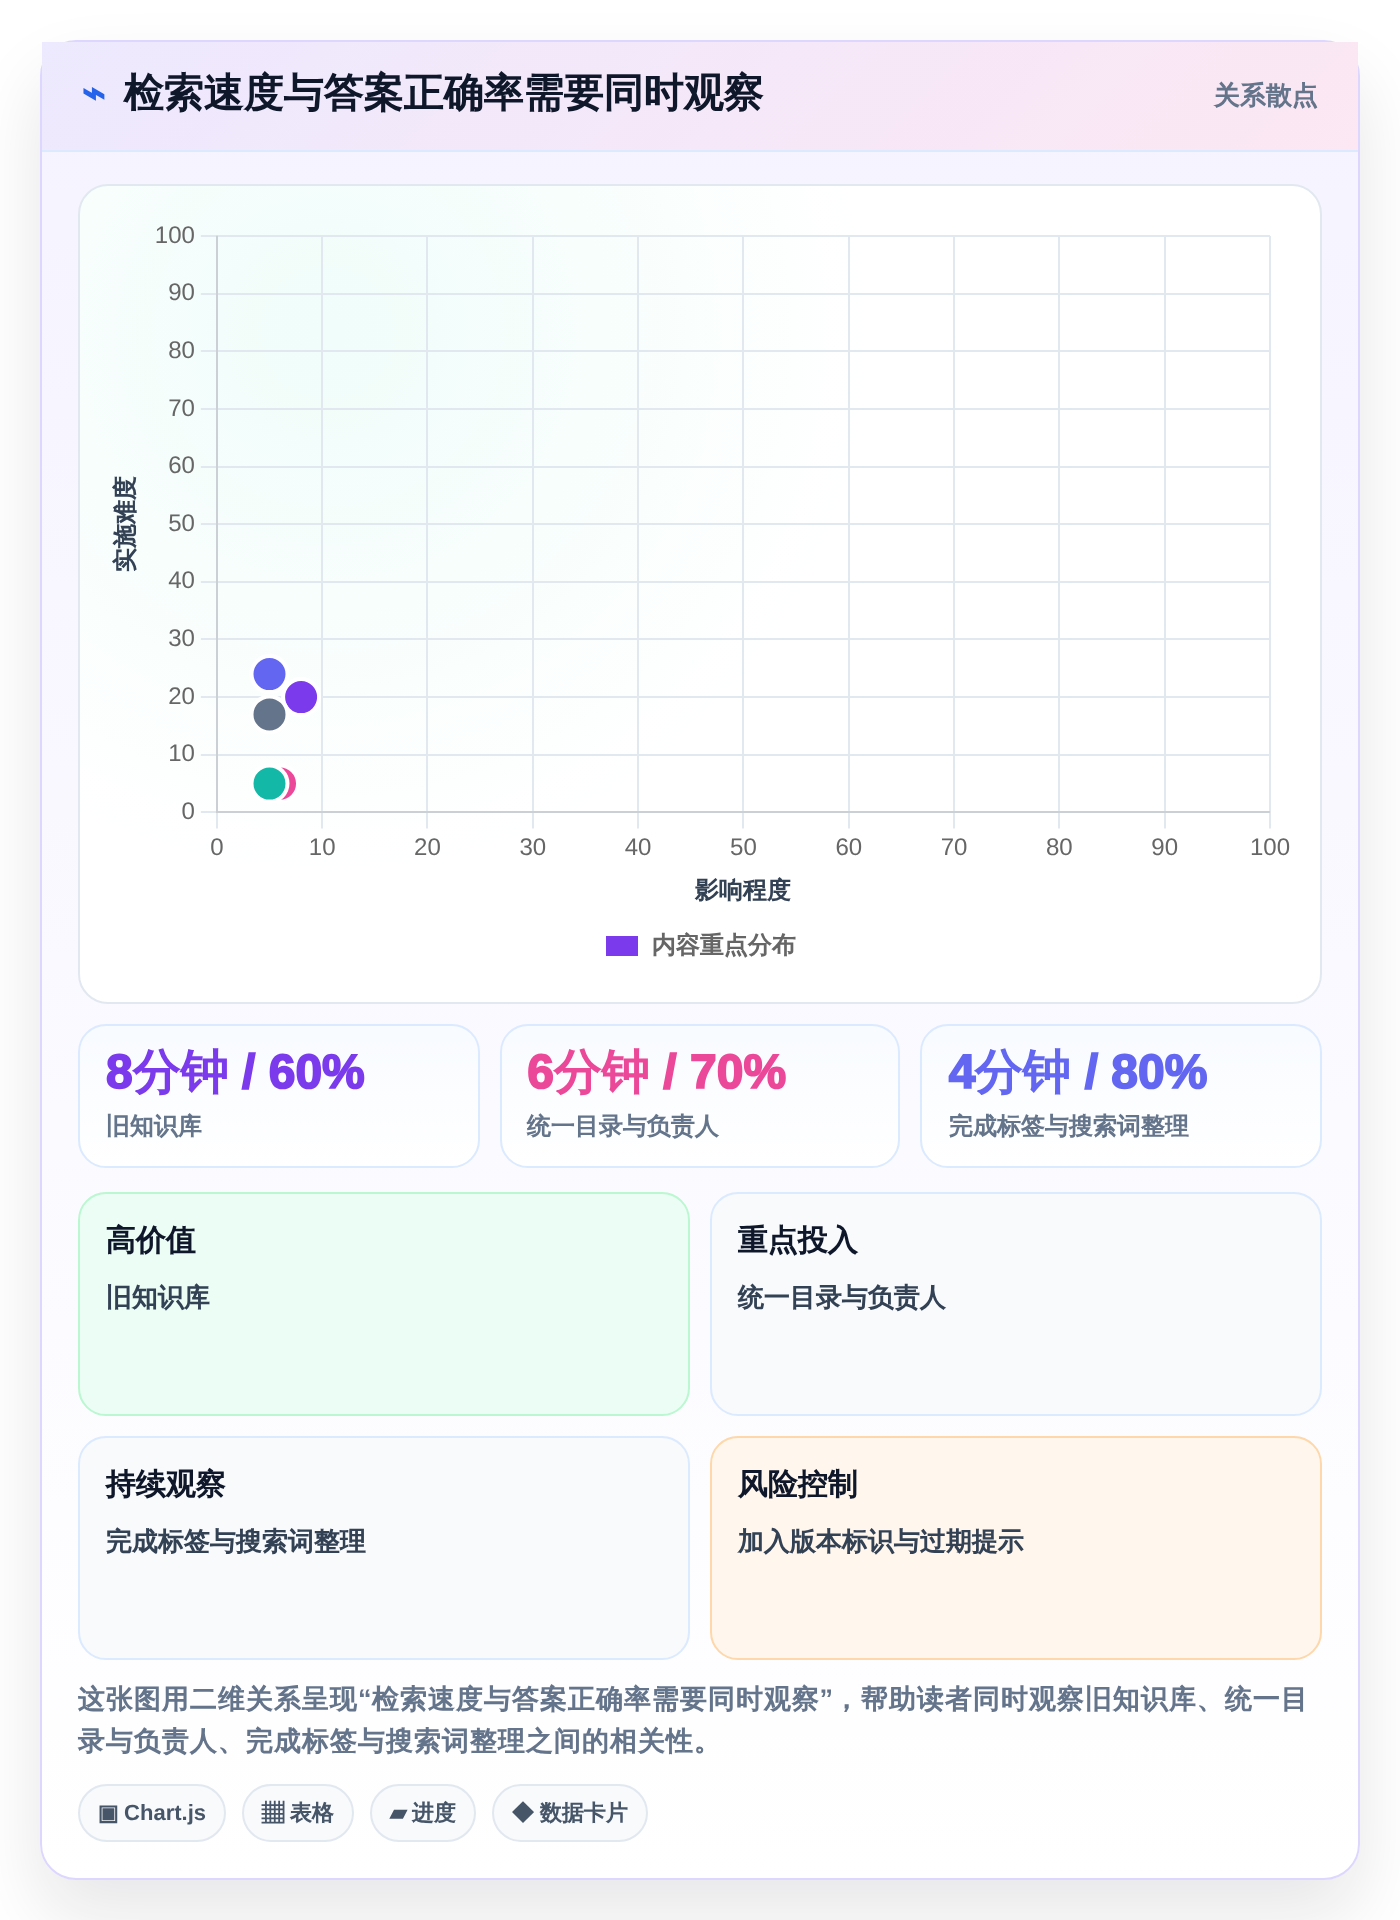Click the title 检索速度与答案正确率需要同时观察

[443, 94]
